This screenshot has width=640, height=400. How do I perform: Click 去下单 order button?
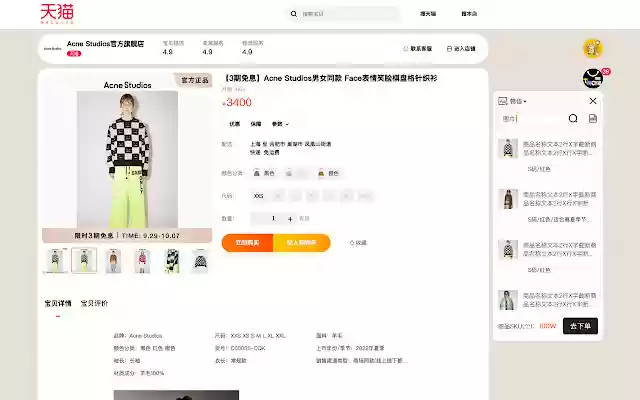[x=580, y=326]
